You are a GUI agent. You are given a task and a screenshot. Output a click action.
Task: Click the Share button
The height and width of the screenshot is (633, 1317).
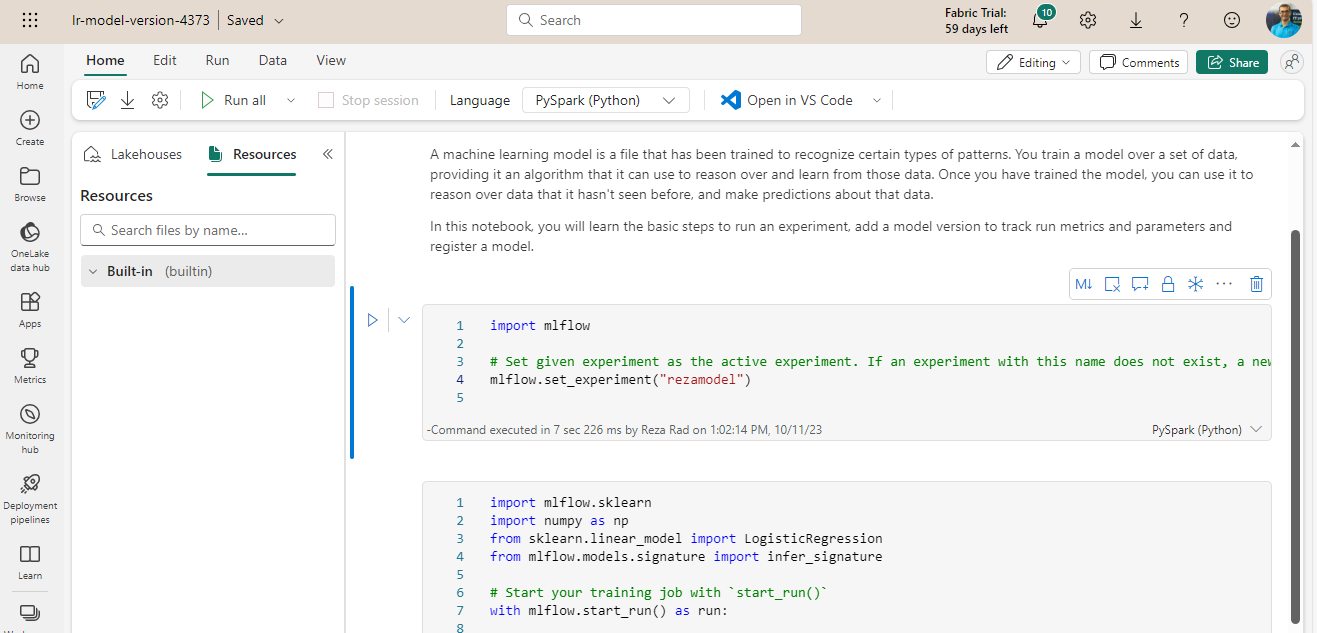[1231, 61]
